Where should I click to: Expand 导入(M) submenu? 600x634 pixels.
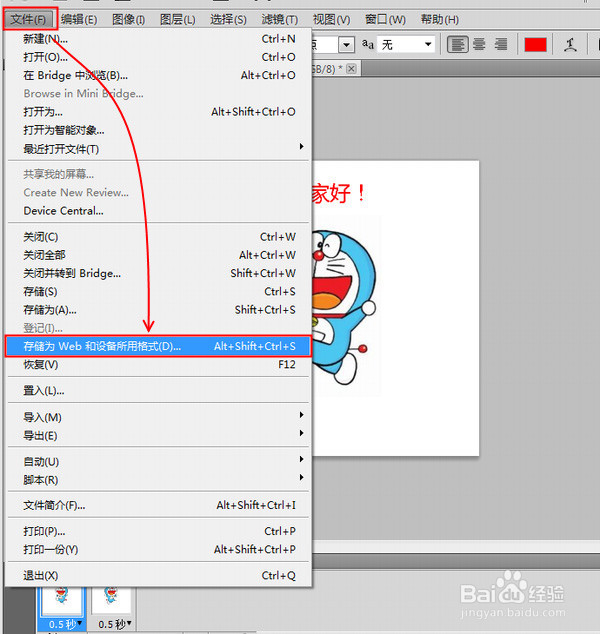coord(158,417)
